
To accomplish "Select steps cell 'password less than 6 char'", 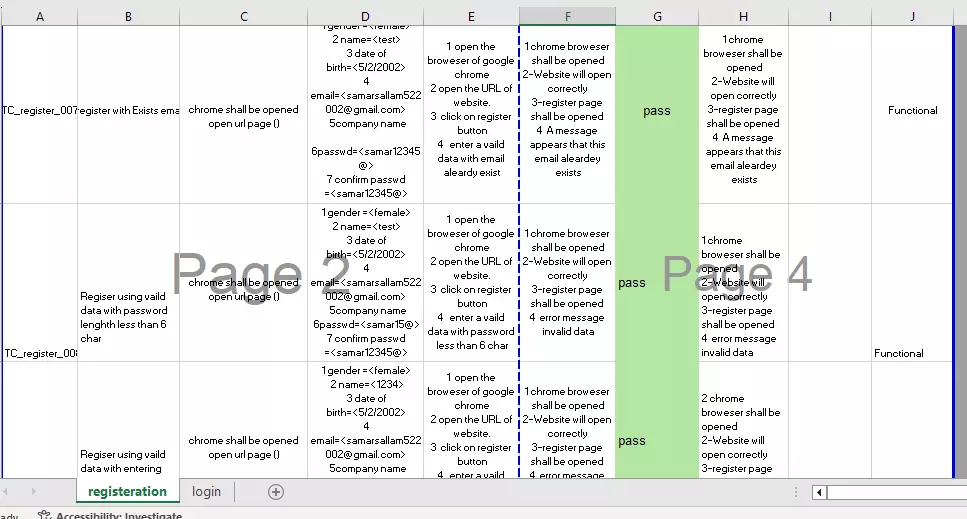I will click(471, 282).
